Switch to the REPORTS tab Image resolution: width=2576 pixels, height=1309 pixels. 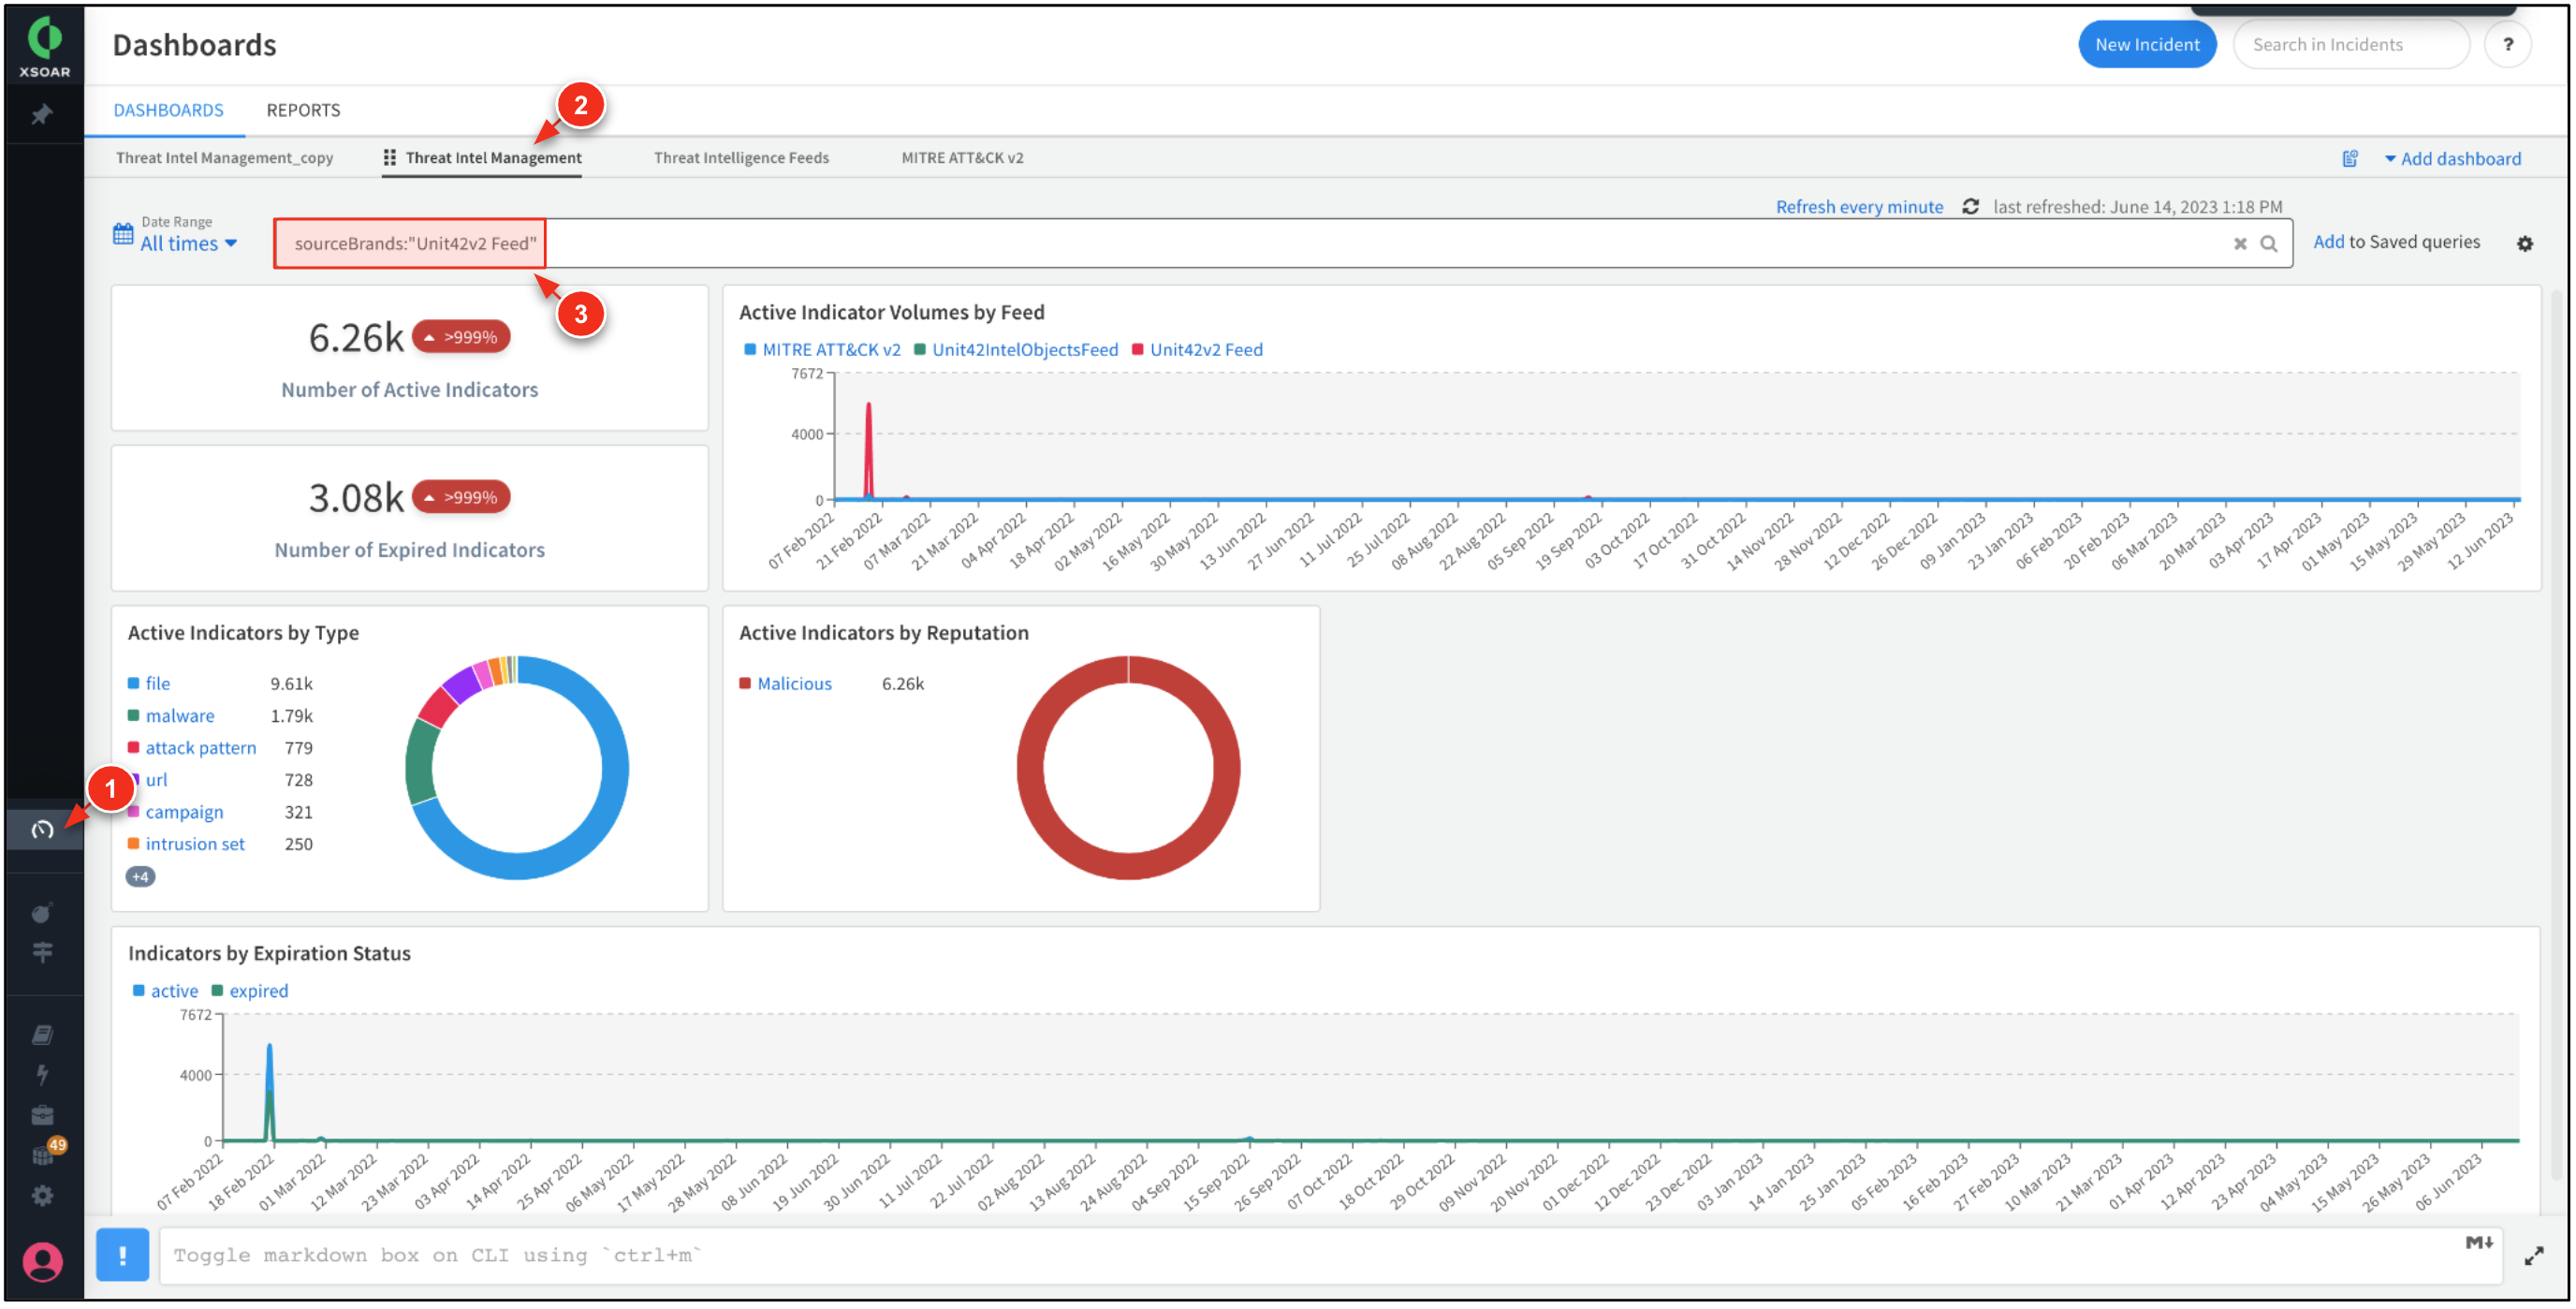pos(303,110)
